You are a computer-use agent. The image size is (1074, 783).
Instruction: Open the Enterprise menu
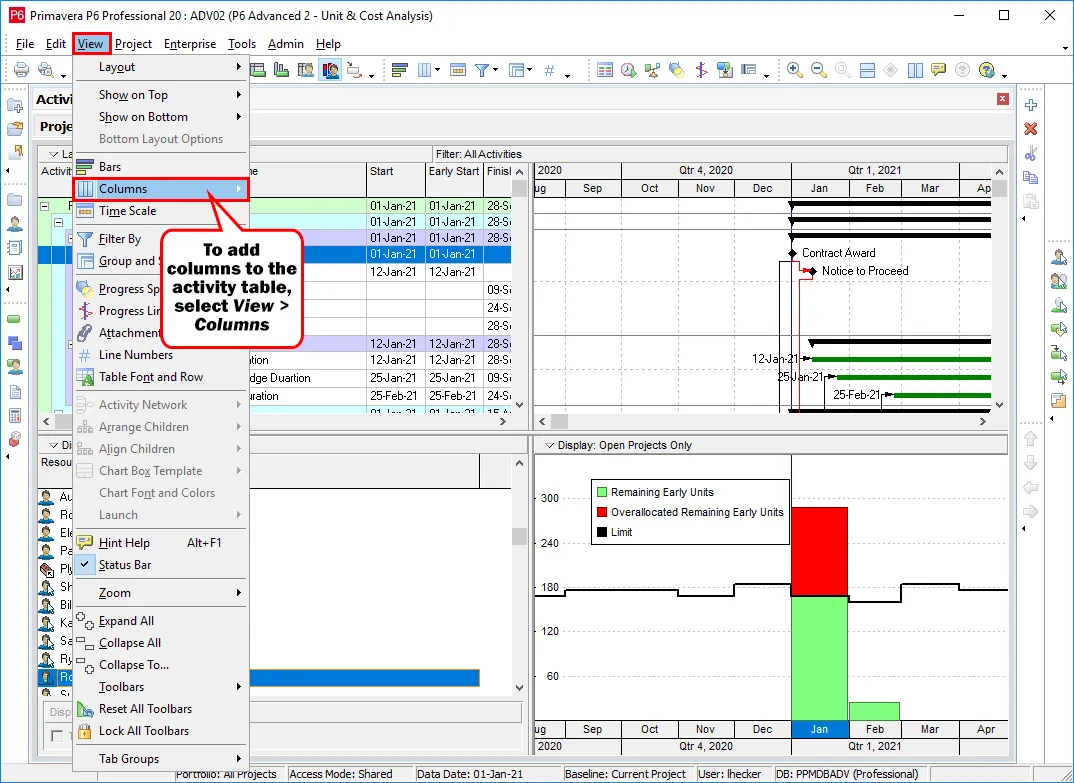click(189, 44)
